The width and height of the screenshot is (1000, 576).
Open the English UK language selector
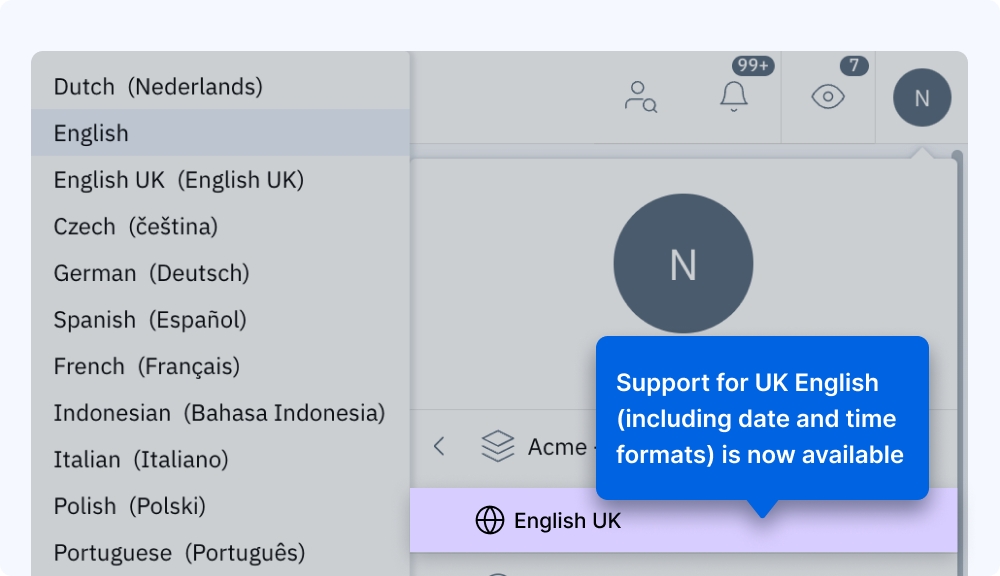click(x=567, y=520)
